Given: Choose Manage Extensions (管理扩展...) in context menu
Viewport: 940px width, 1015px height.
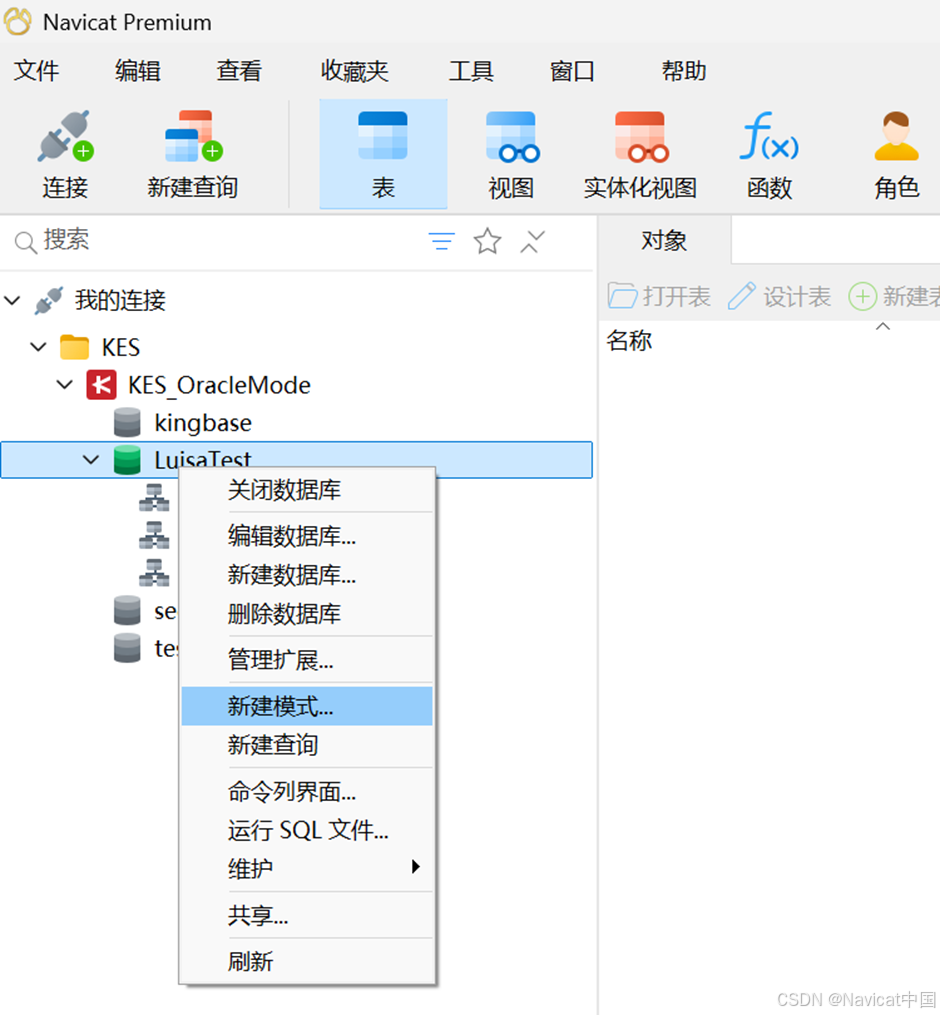Looking at the screenshot, I should coord(307,660).
